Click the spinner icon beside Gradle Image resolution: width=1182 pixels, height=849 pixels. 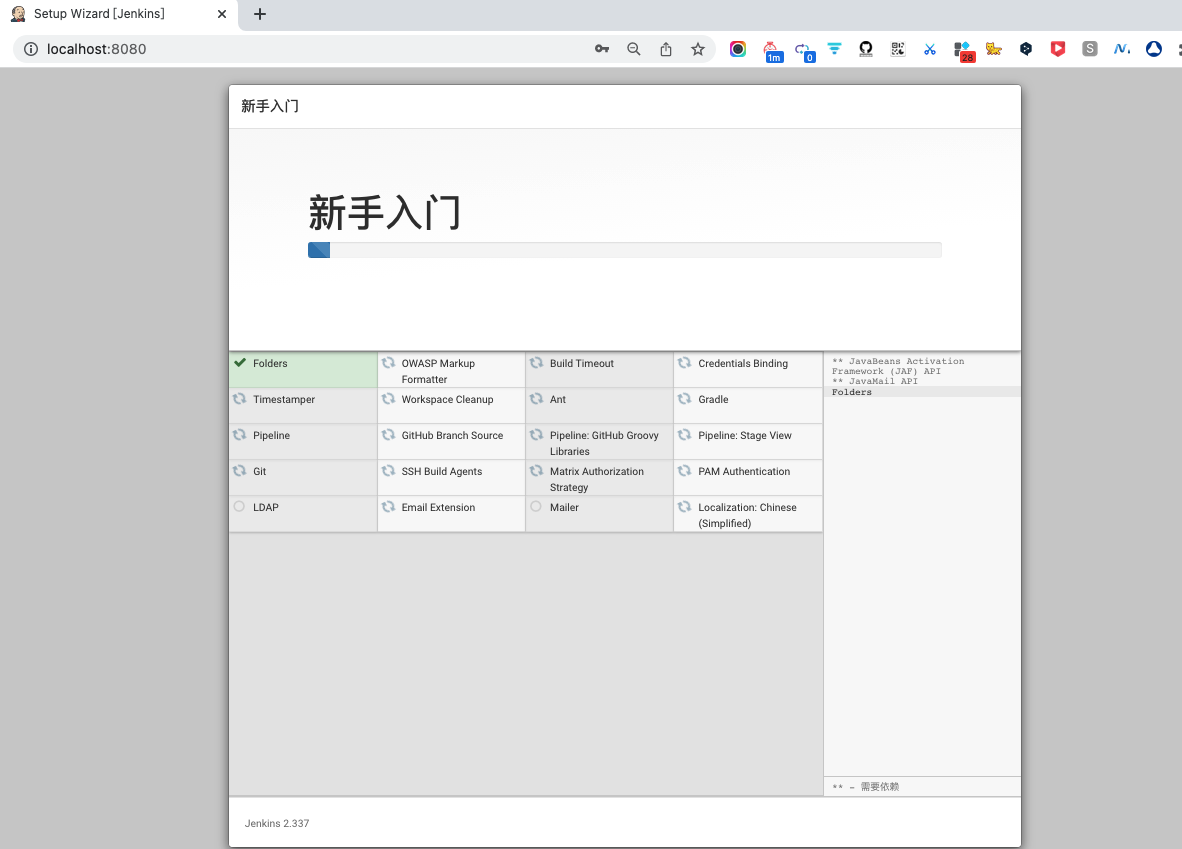tap(684, 399)
